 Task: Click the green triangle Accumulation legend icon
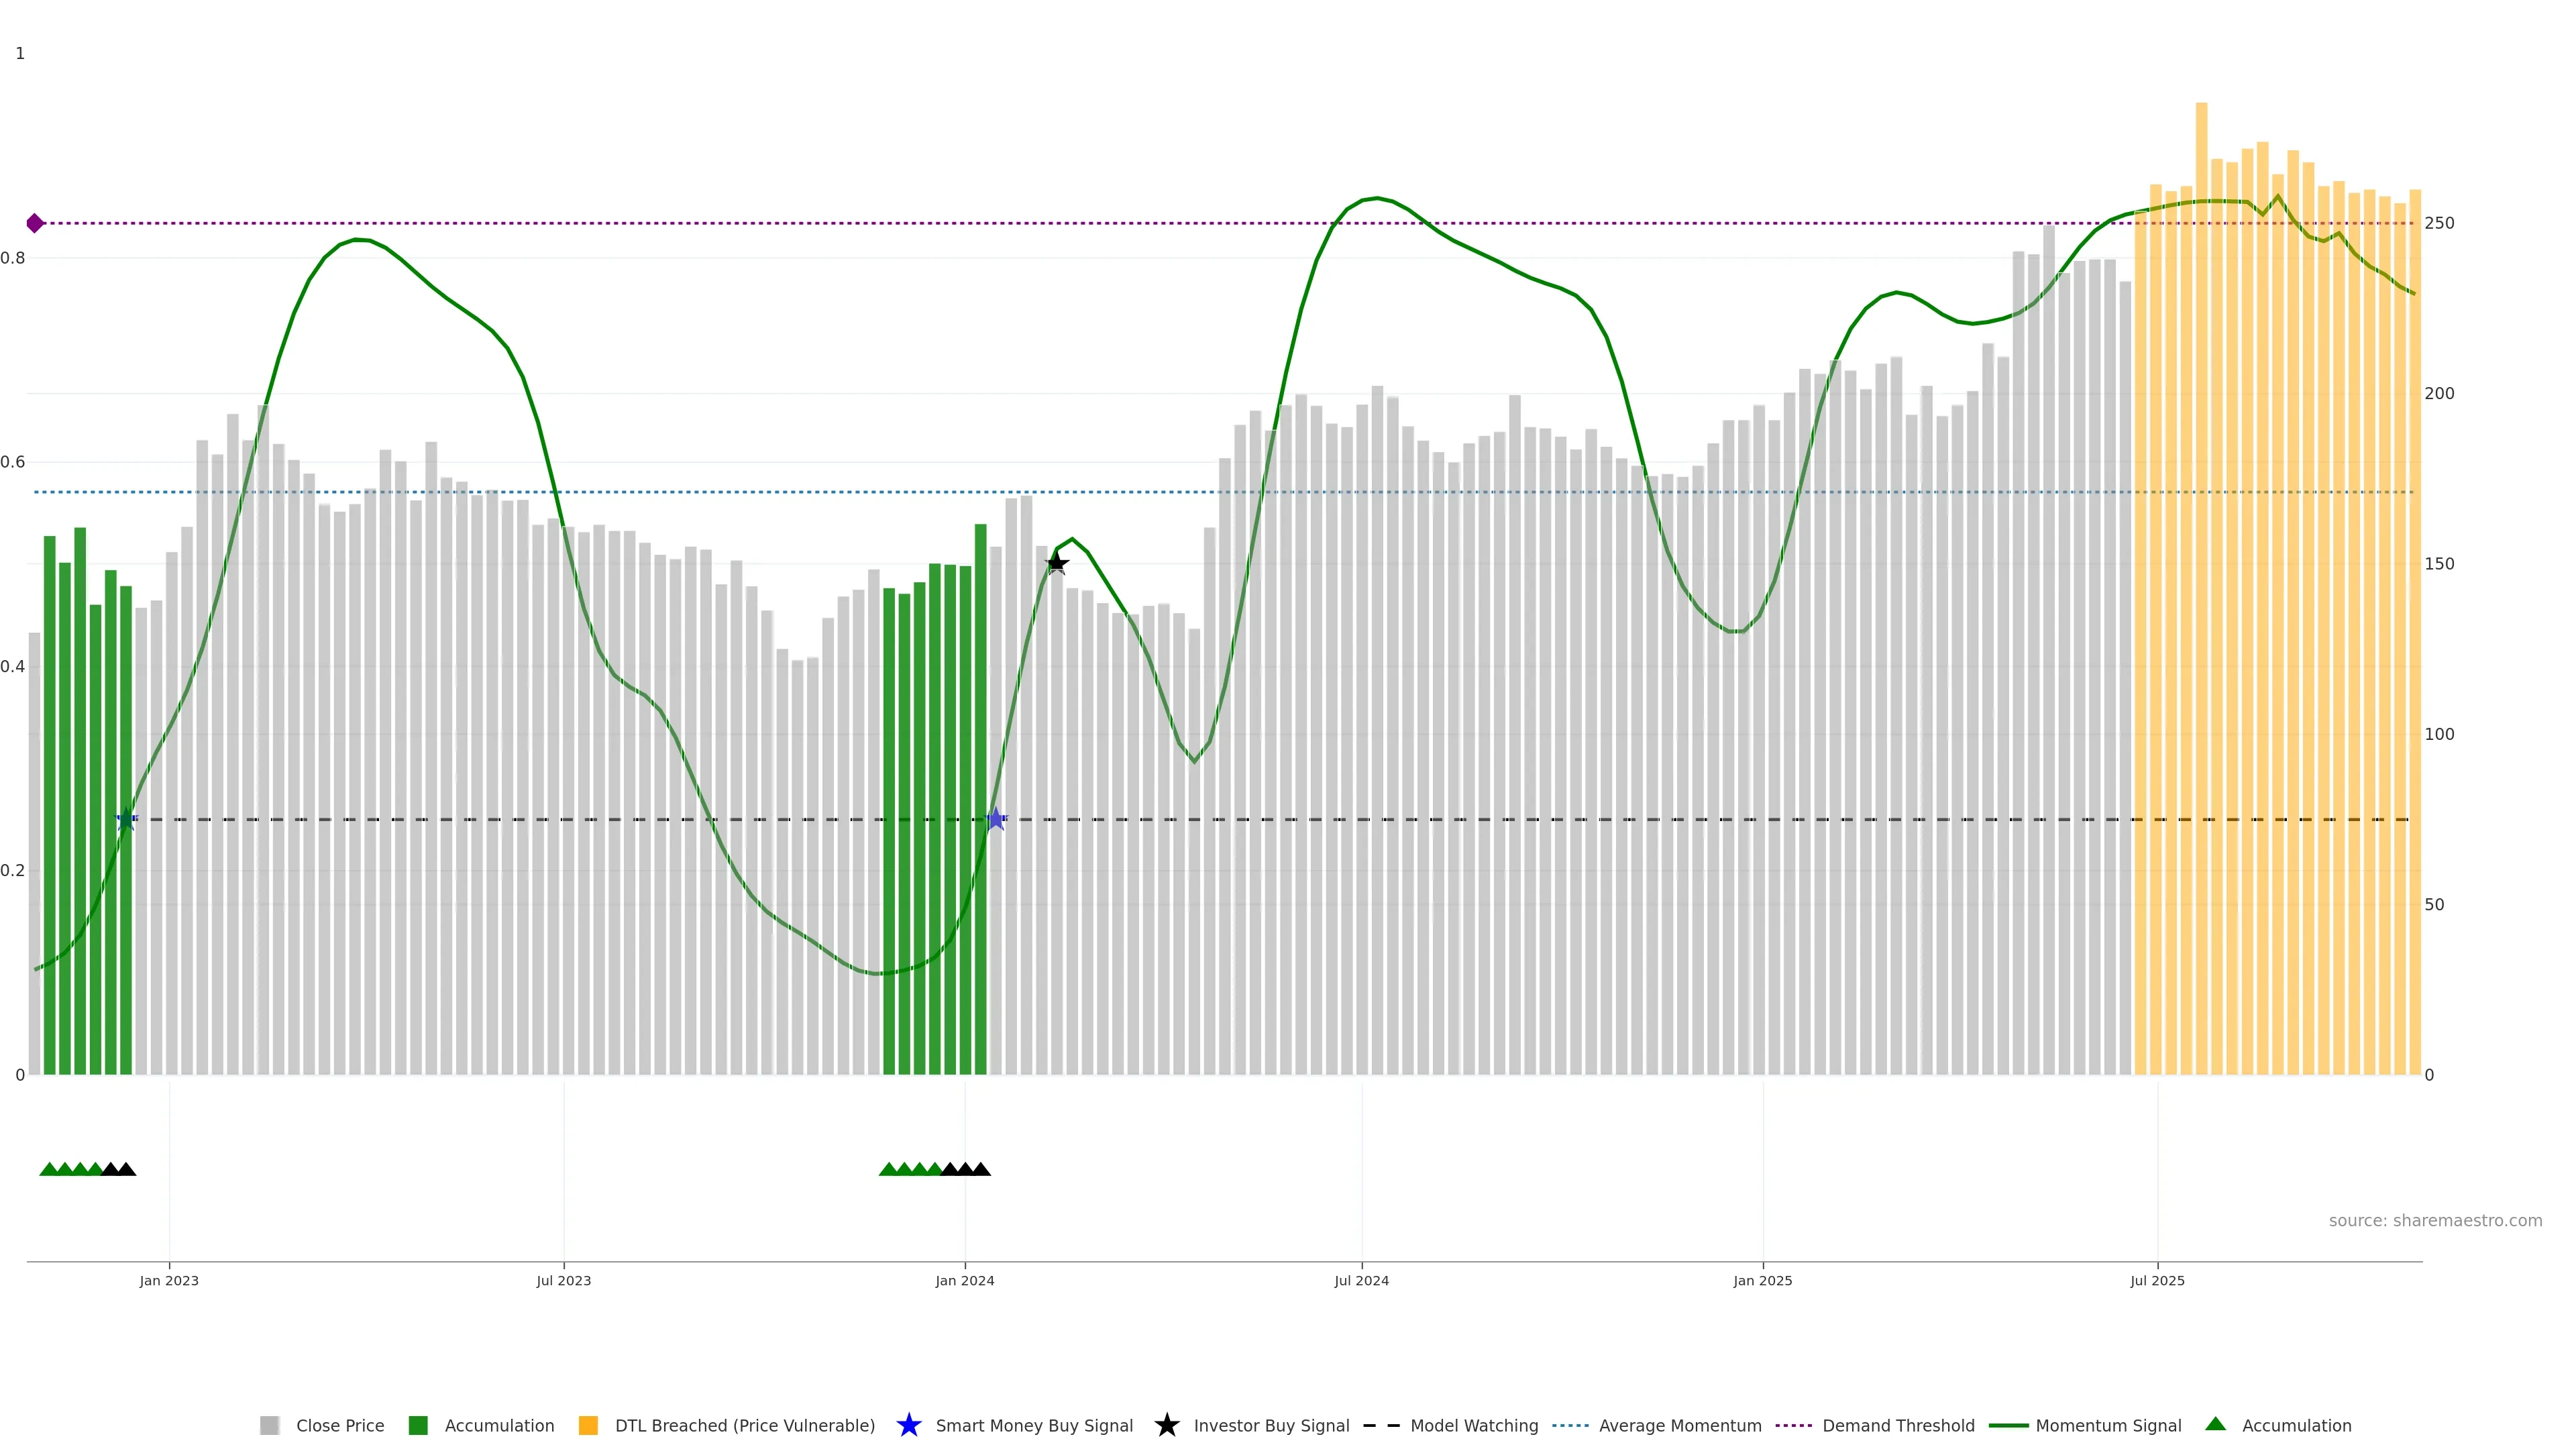(2215, 1424)
